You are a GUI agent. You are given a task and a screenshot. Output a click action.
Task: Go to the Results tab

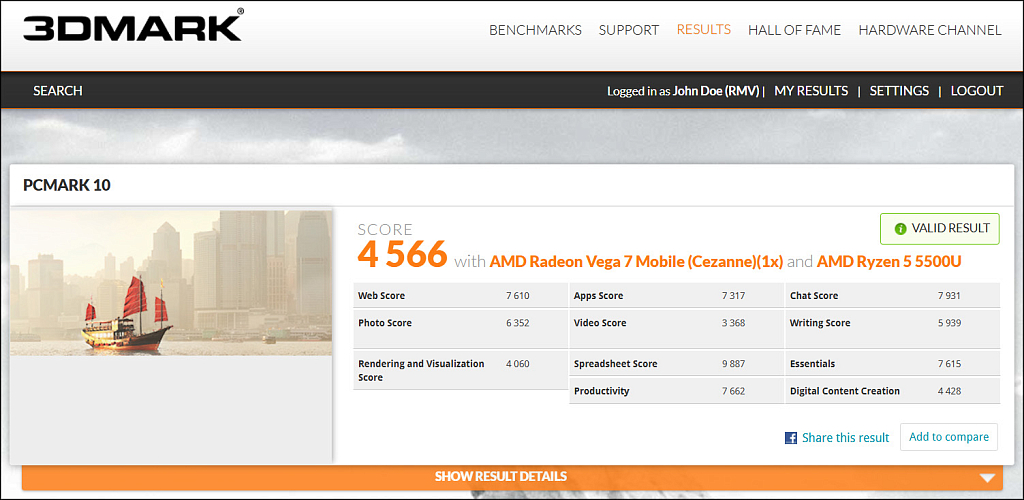(x=703, y=29)
